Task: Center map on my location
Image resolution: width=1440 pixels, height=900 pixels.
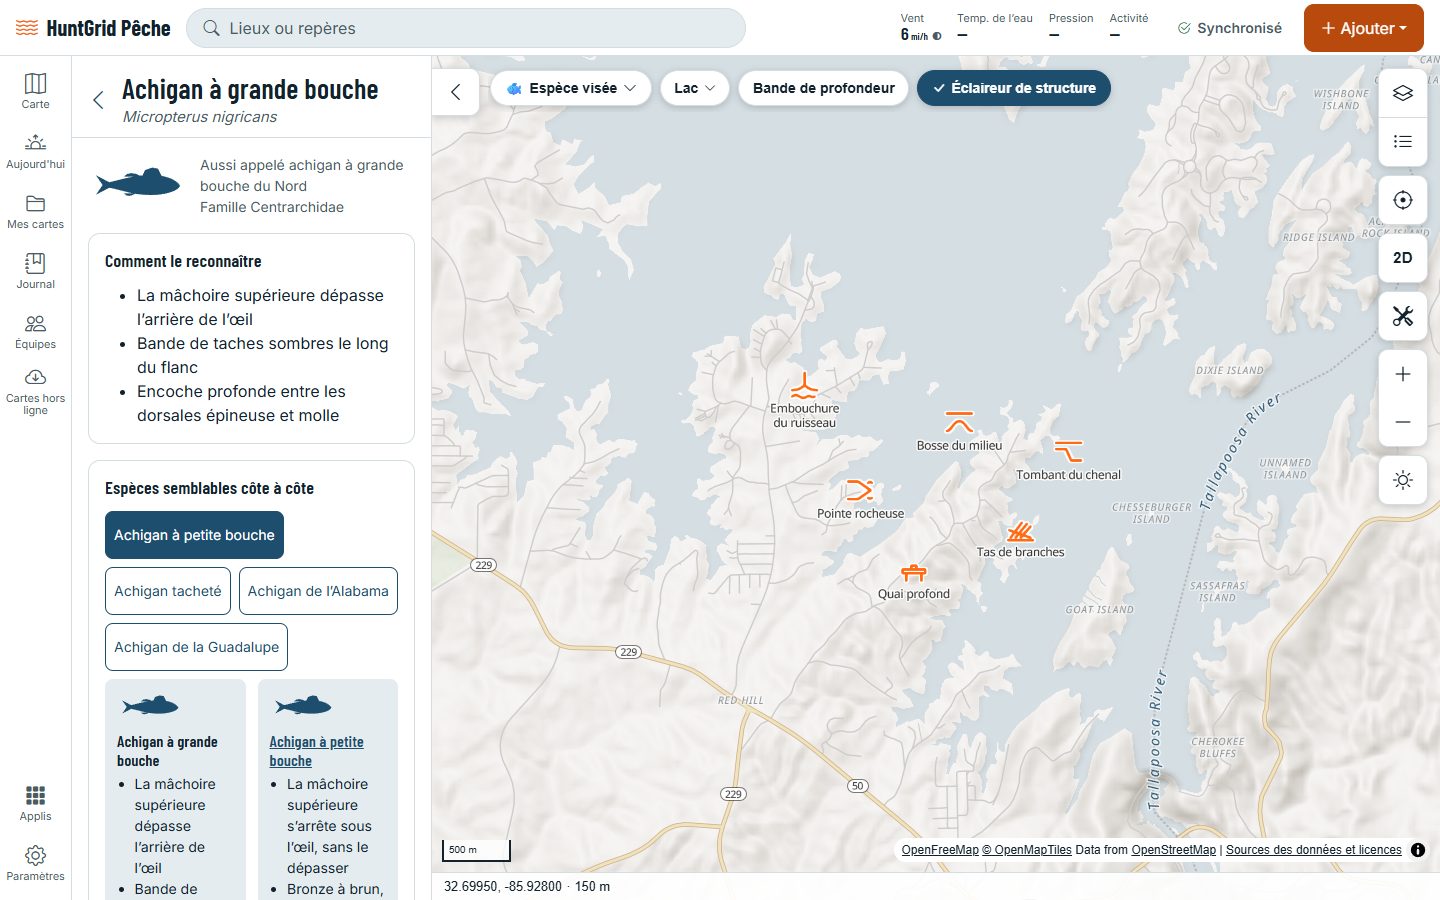Action: pyautogui.click(x=1403, y=200)
